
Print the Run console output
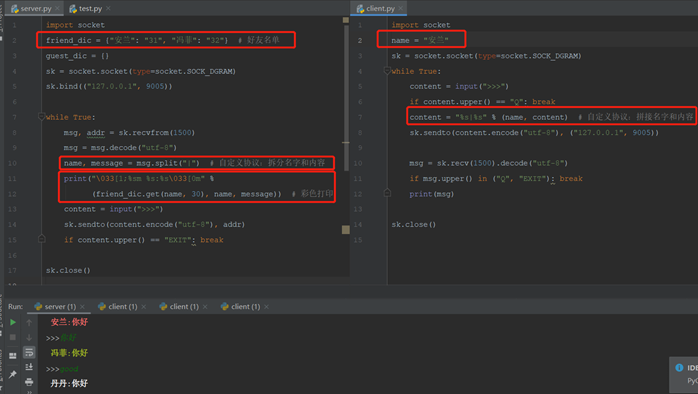pos(29,382)
